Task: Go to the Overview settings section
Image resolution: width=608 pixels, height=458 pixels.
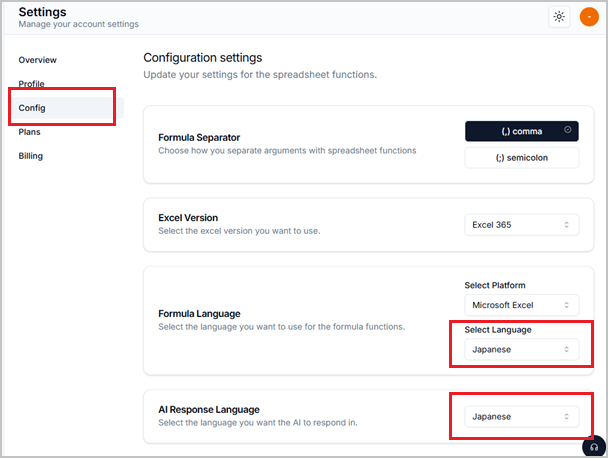Action: click(x=38, y=60)
